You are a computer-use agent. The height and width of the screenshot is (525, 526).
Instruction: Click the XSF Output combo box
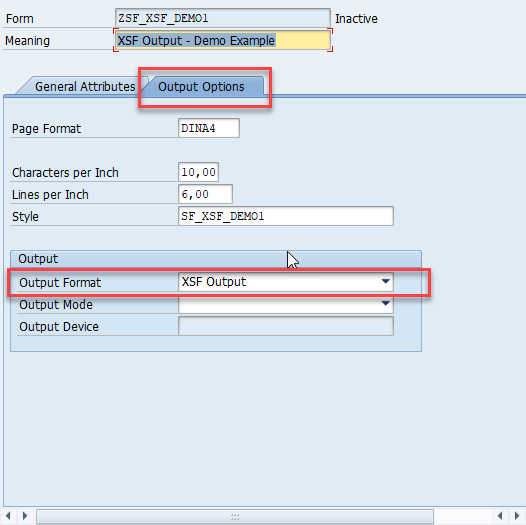[286, 282]
